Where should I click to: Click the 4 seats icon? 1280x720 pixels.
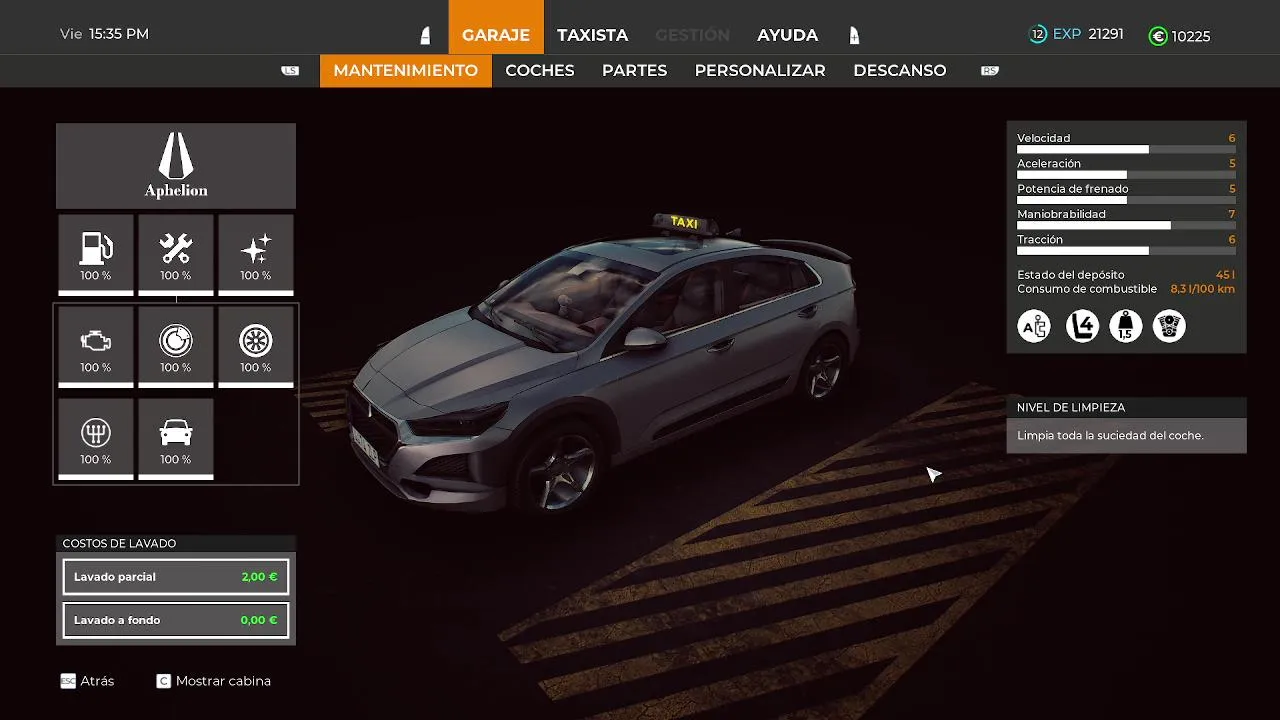[x=1081, y=326]
